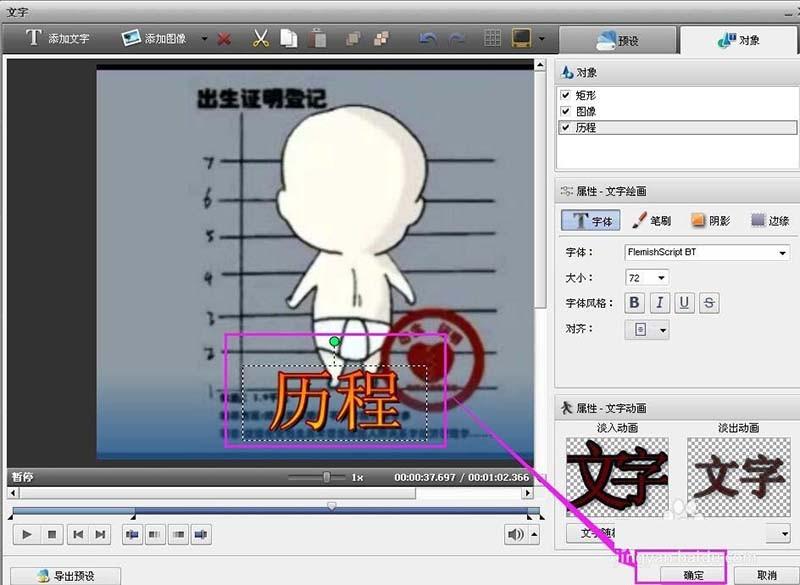
Task: Click the red delete icon on the toolbar
Action: [x=222, y=38]
